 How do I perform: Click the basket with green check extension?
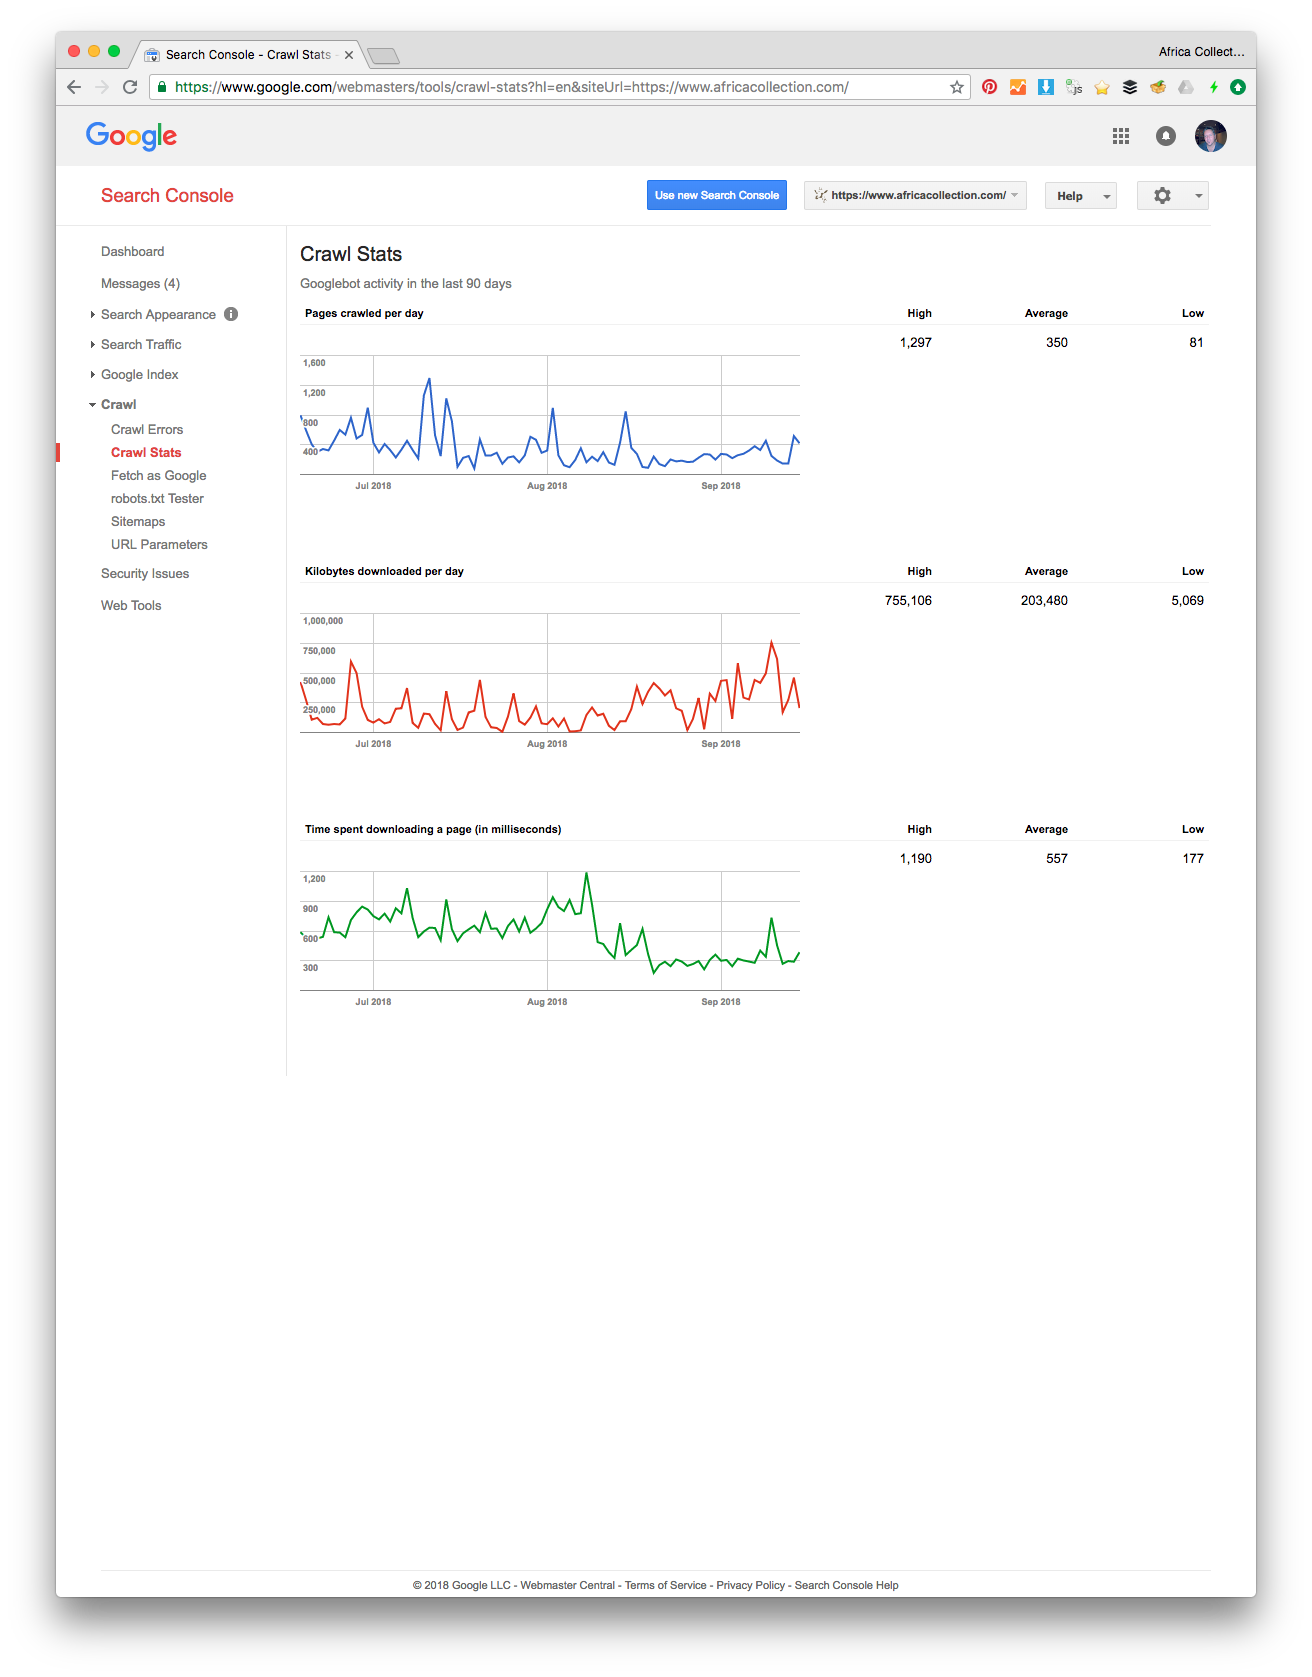tap(1158, 87)
